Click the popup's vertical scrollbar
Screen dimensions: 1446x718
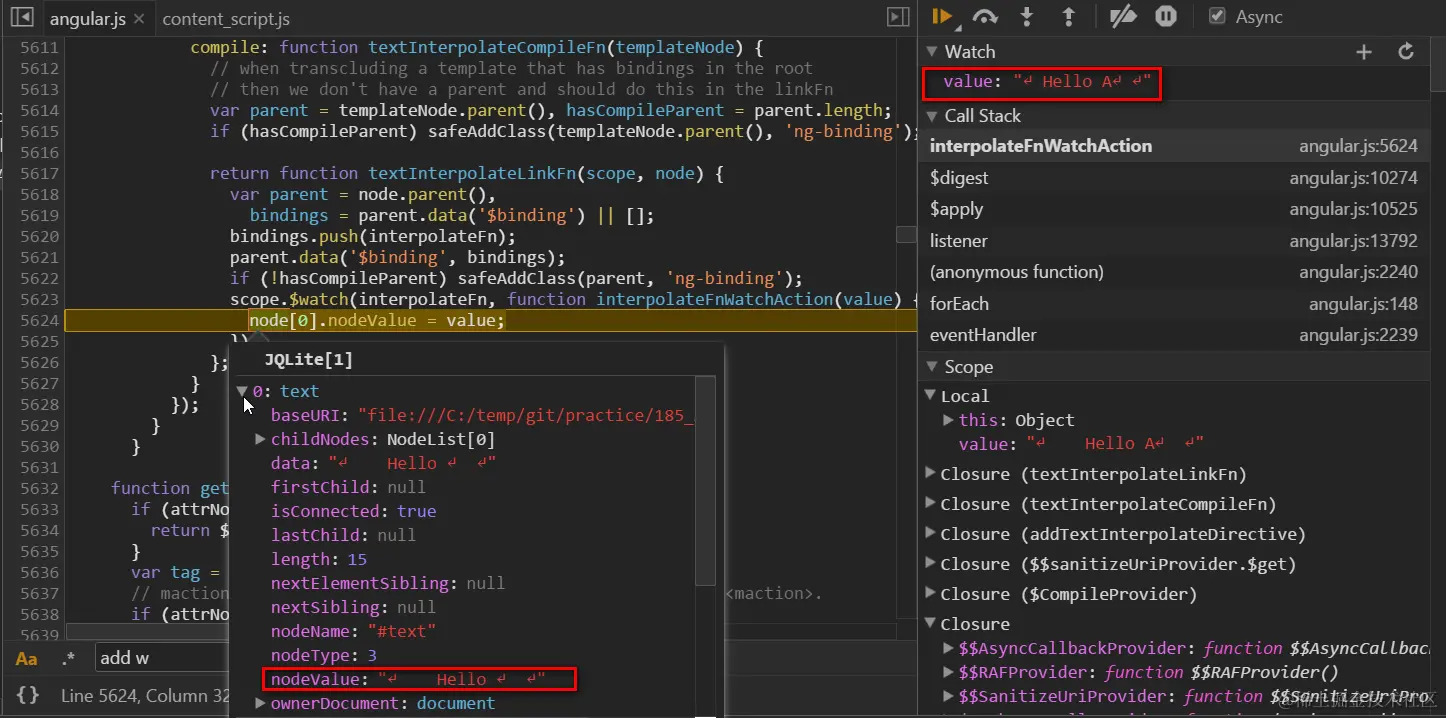click(x=706, y=480)
